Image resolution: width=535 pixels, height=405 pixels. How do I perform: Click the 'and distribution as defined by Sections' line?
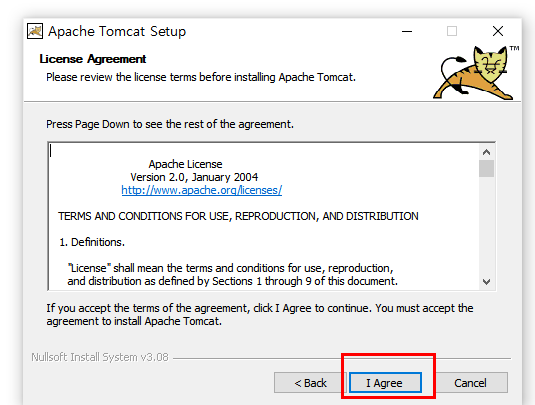point(232,281)
